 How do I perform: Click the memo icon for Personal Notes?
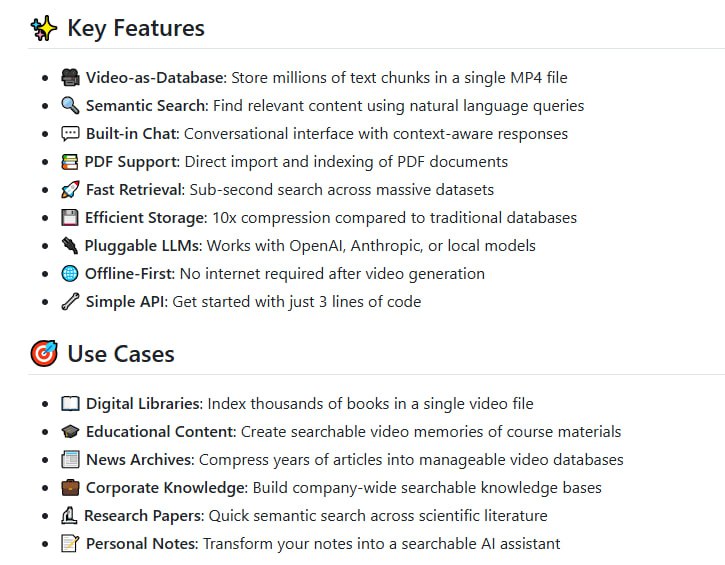pyautogui.click(x=70, y=544)
